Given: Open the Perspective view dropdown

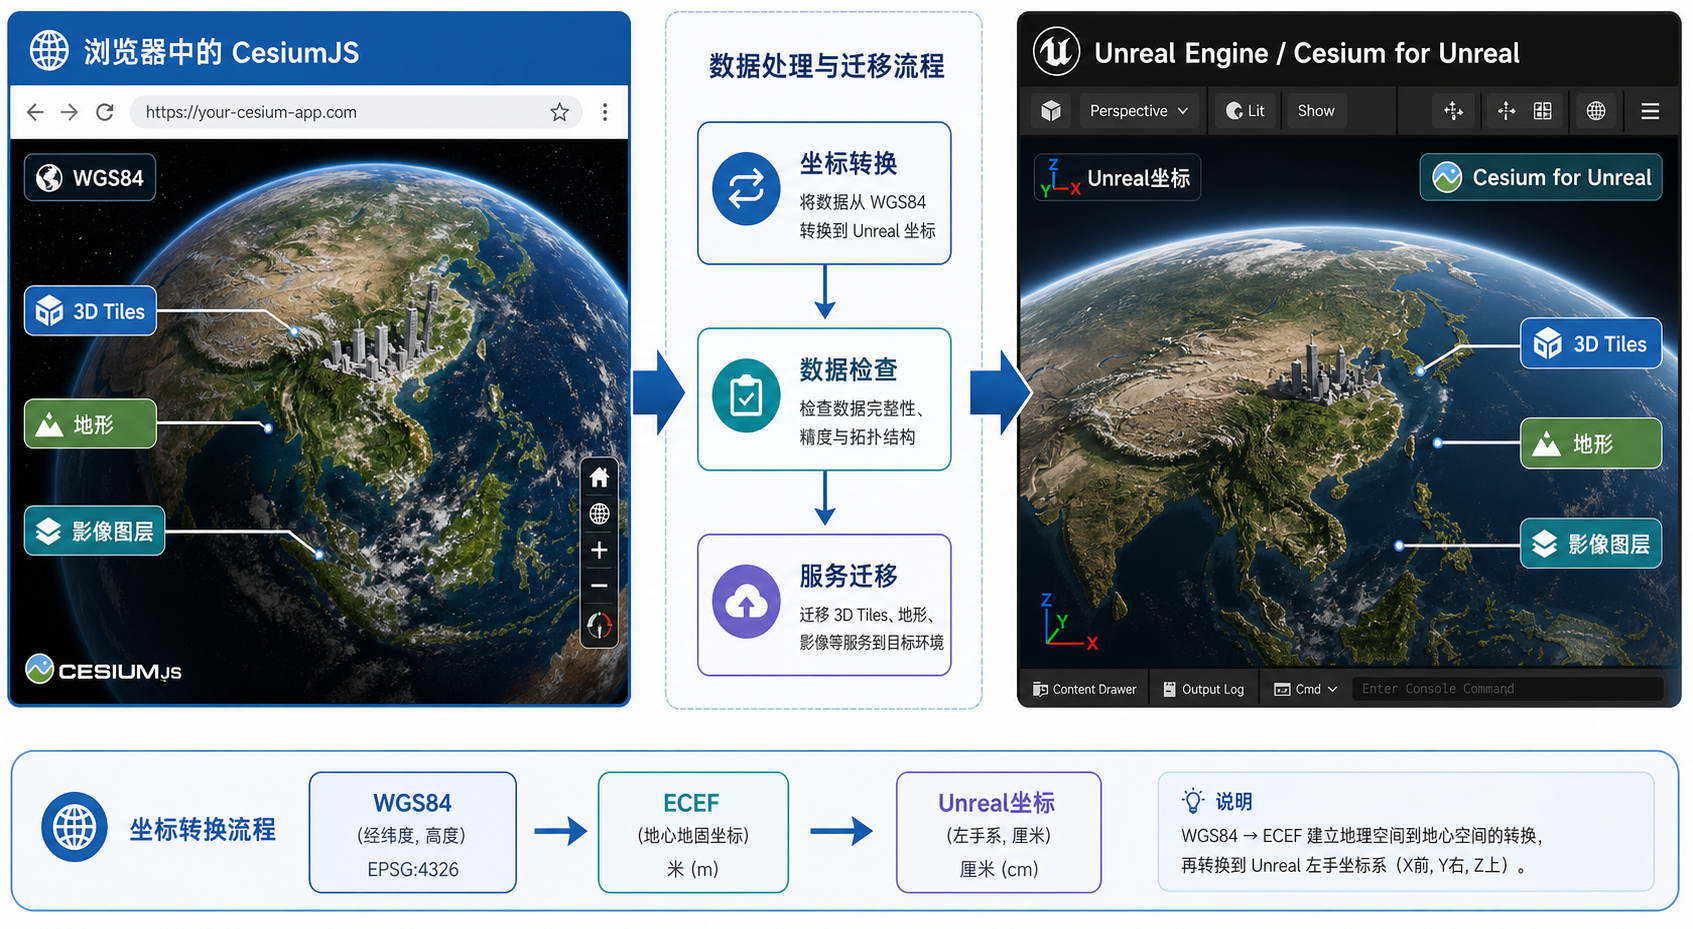Looking at the screenshot, I should coord(1139,111).
